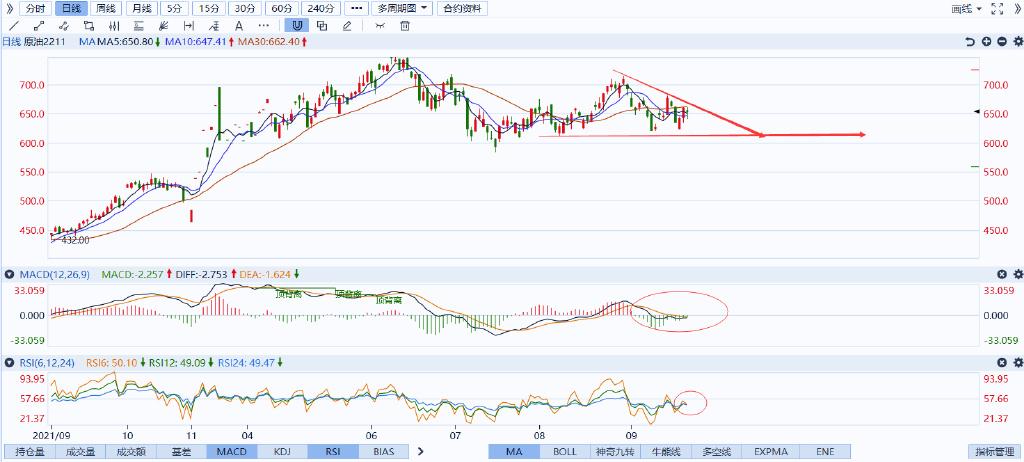
Task: Click the zoom in chart icon
Action: (986, 42)
